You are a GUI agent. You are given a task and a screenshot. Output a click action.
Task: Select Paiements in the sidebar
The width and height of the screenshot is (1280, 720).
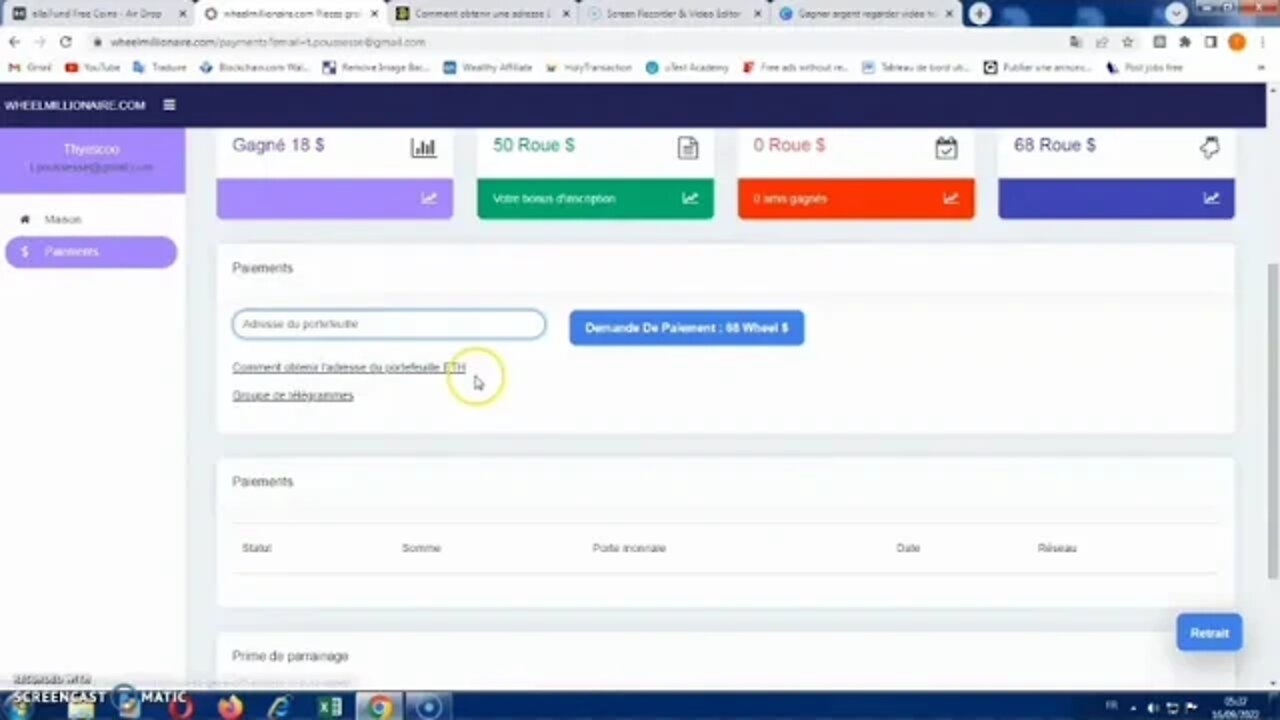point(90,252)
